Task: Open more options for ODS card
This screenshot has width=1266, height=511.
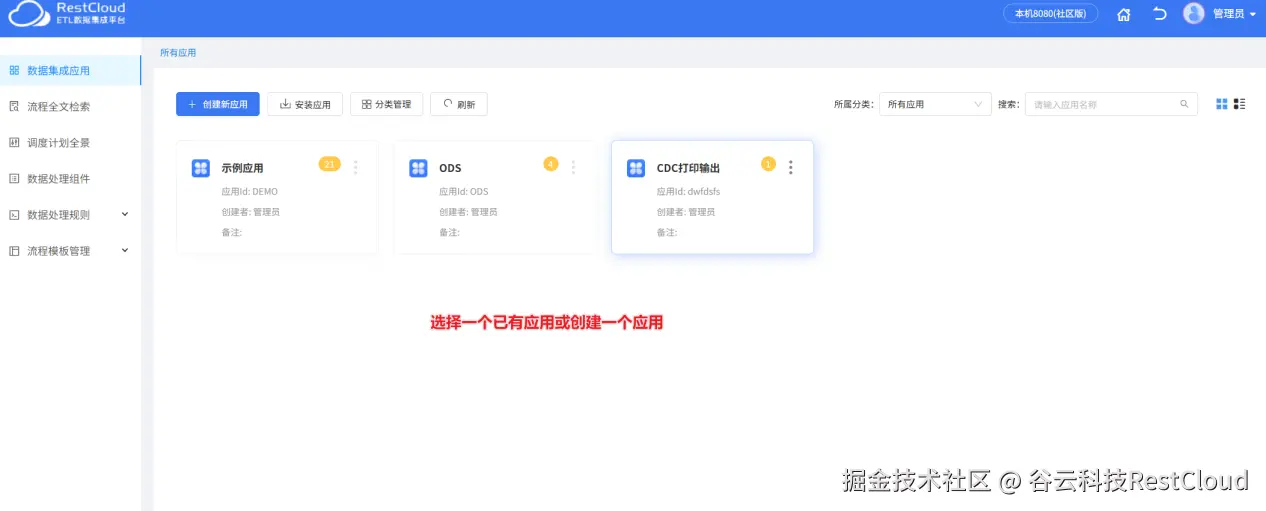Action: (x=573, y=168)
